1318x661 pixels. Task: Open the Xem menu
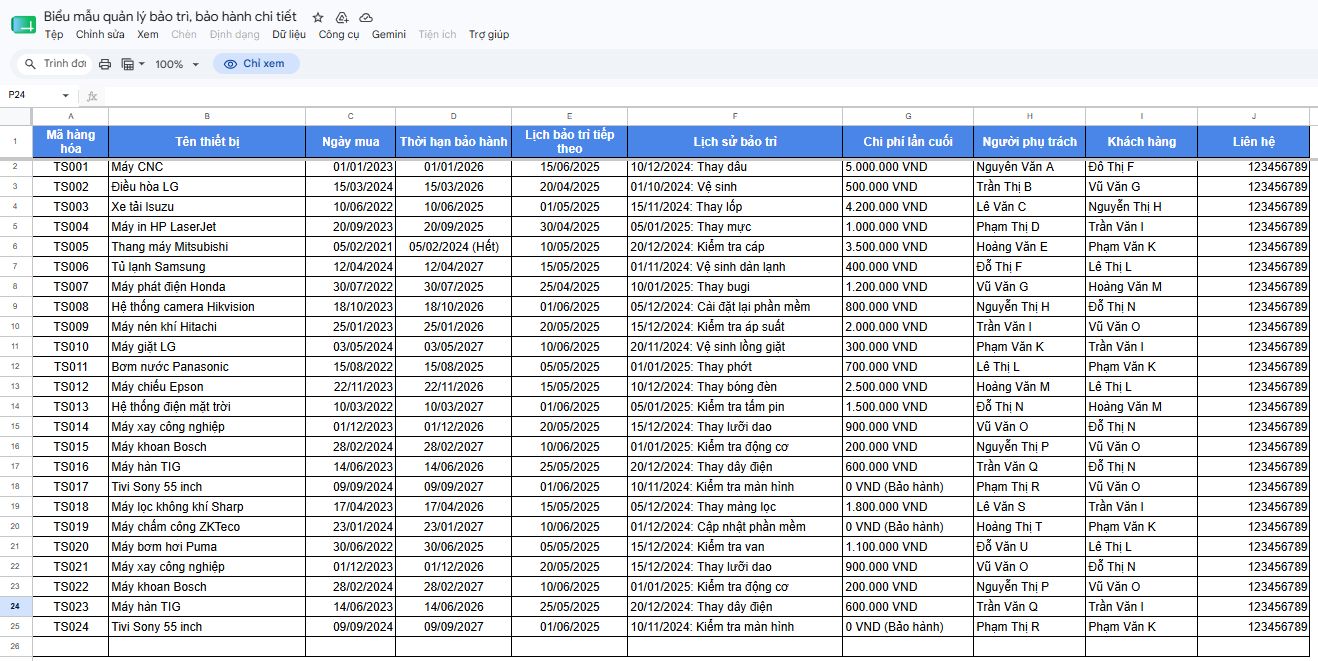(x=148, y=34)
